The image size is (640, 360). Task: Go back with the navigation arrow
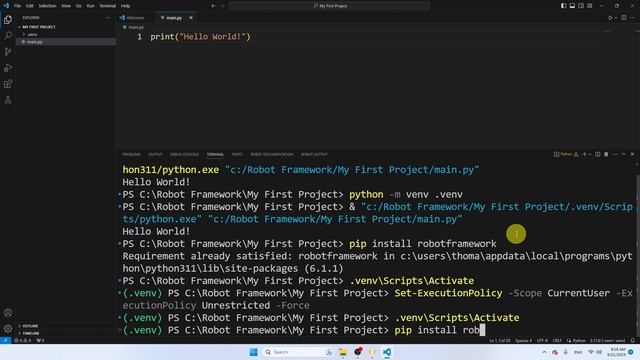(x=213, y=6)
